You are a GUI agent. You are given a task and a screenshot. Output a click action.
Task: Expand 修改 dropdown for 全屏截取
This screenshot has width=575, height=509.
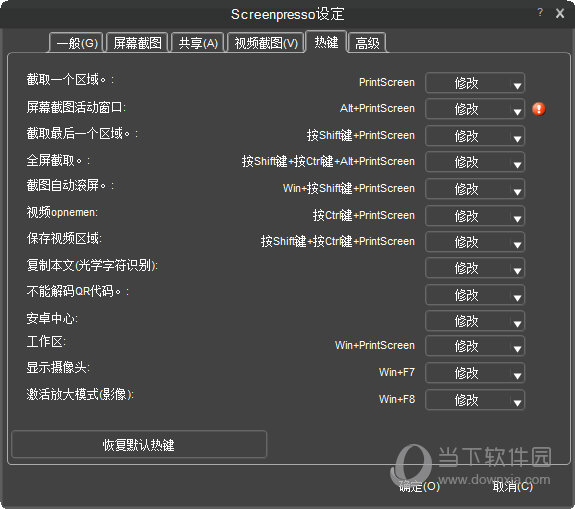point(475,162)
